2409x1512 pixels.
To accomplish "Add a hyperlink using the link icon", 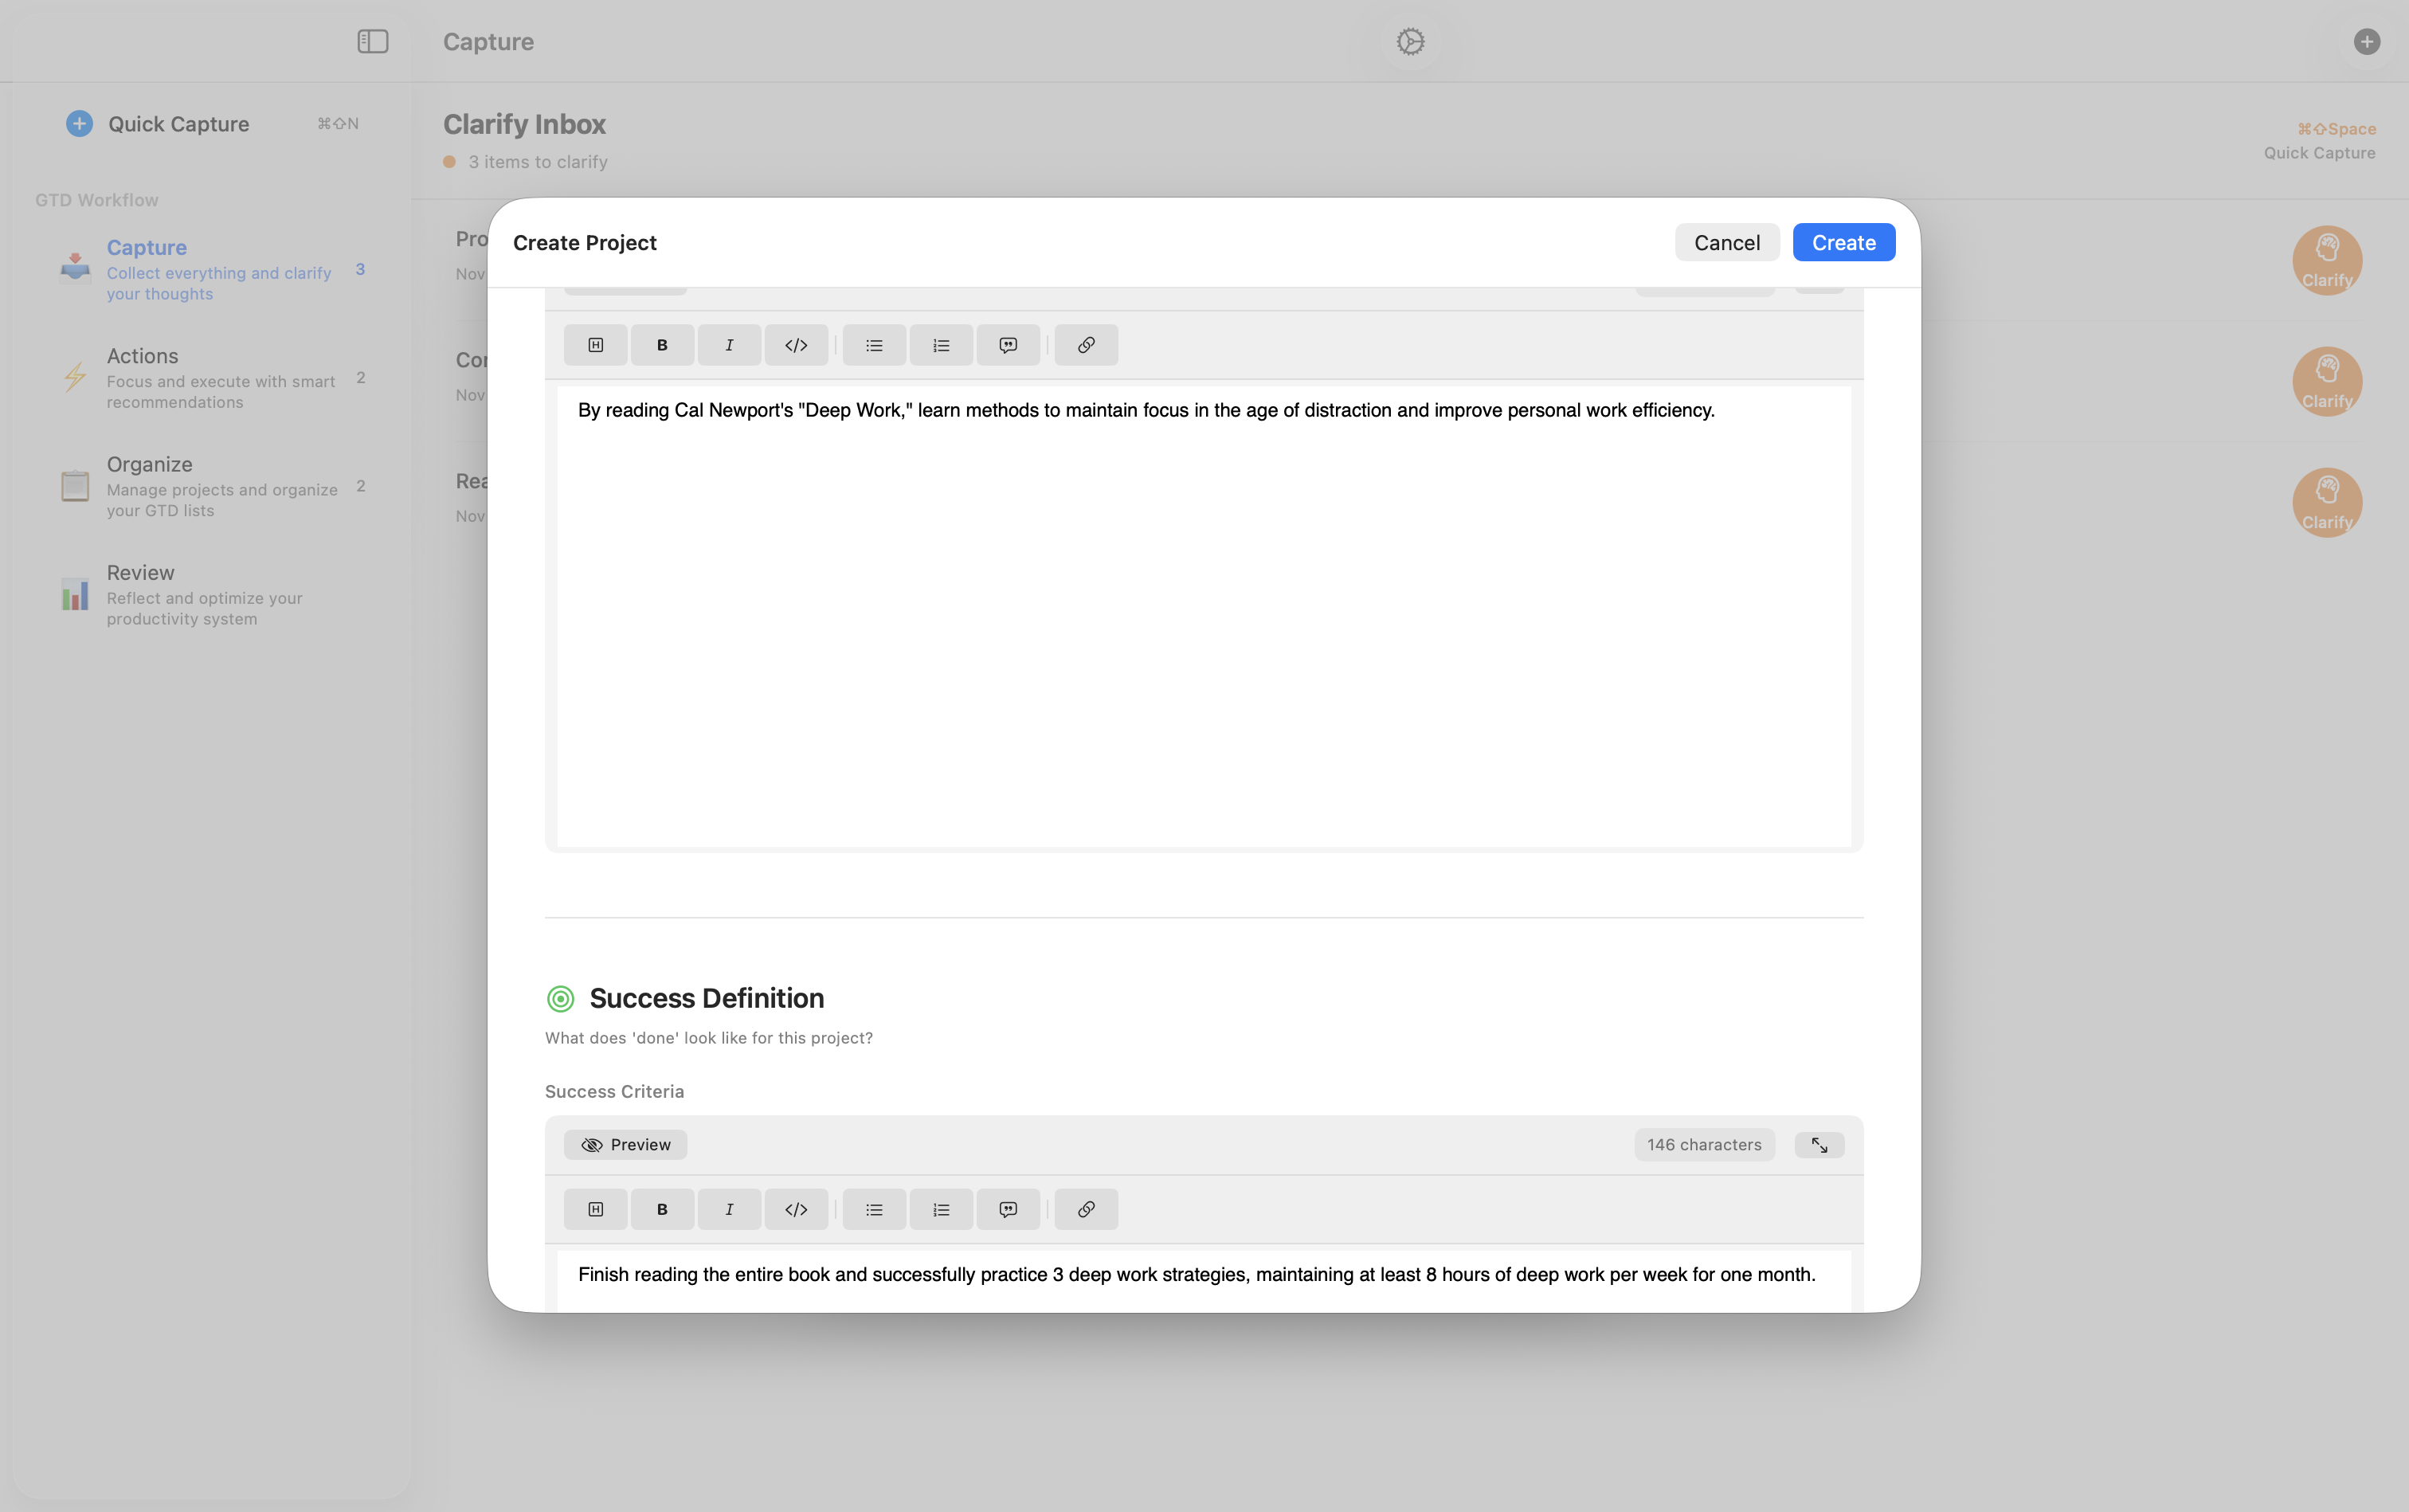I will coord(1086,344).
